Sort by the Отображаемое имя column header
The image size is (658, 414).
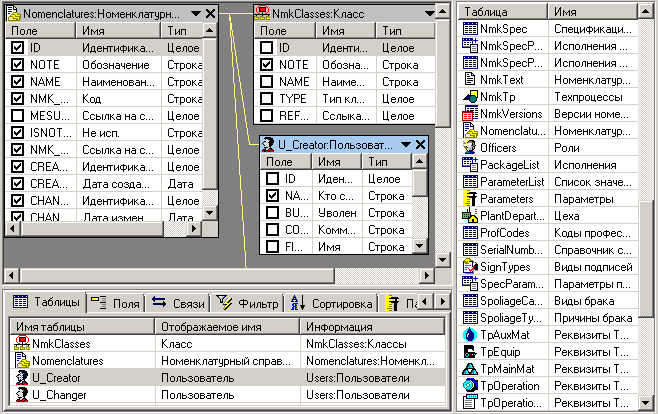point(227,327)
